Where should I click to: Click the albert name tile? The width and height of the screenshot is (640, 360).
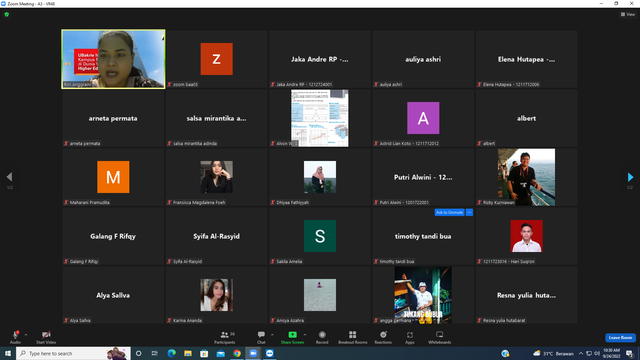click(x=527, y=118)
